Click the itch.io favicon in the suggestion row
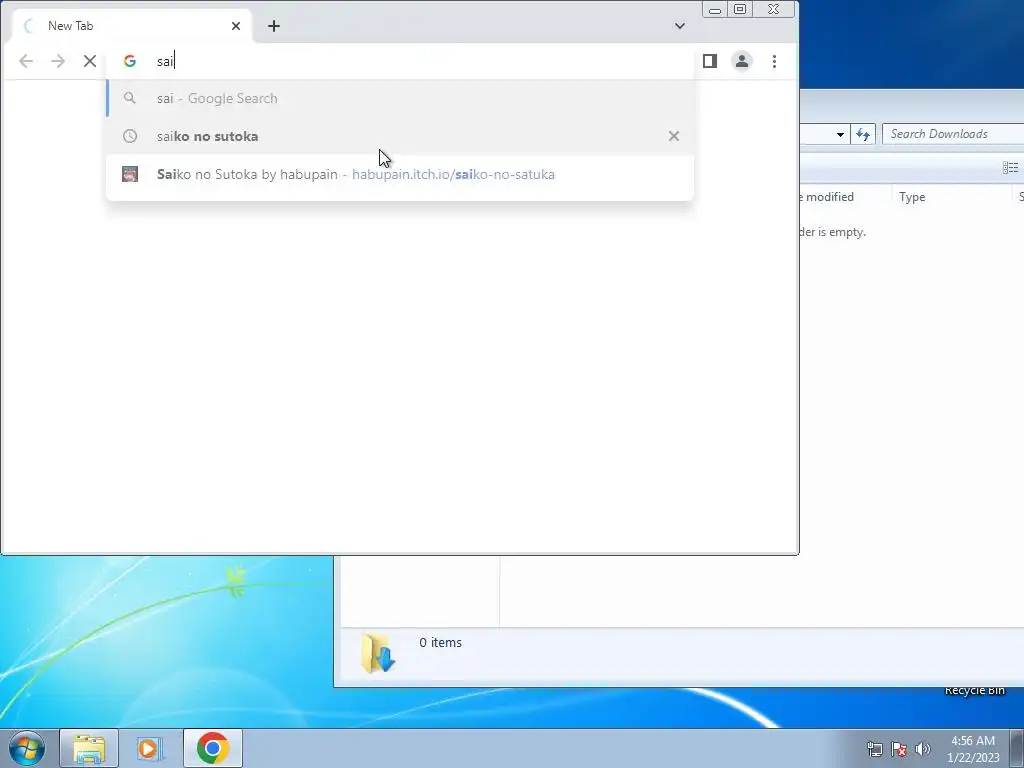This screenshot has width=1024, height=768. pos(130,174)
